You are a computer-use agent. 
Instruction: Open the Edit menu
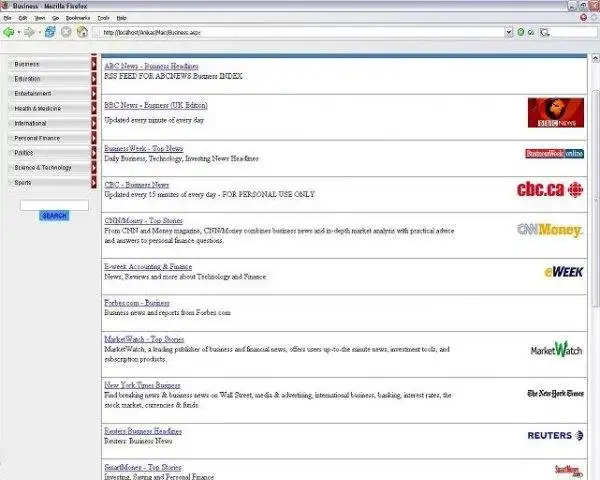[x=23, y=18]
